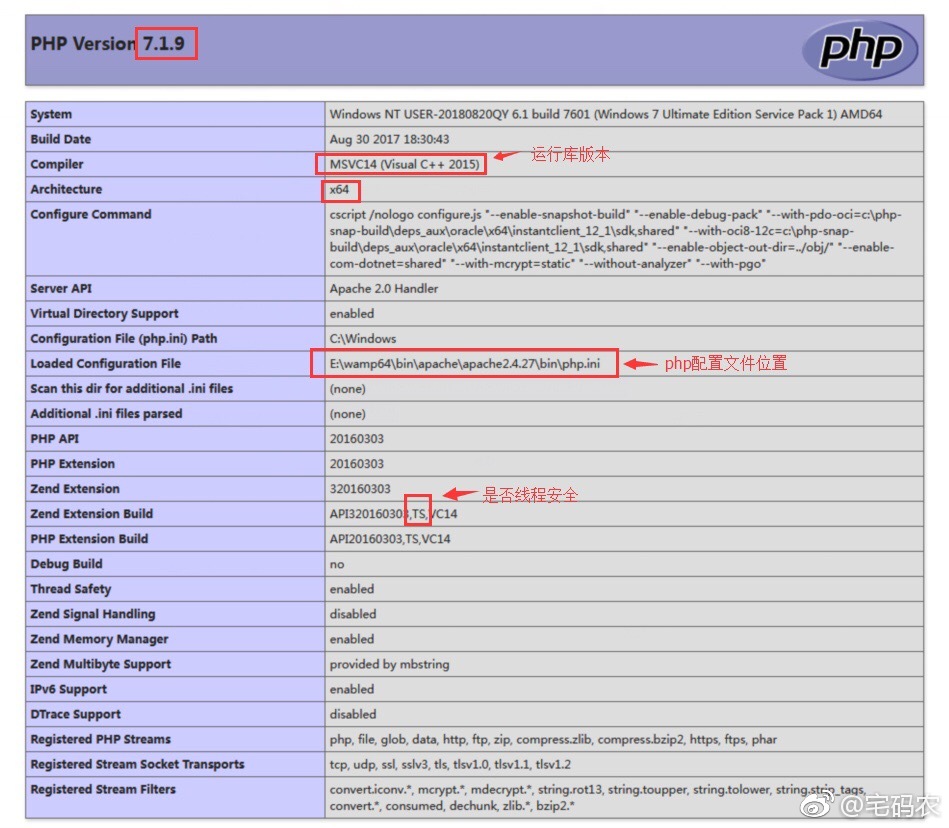Select the 'Registered Stream Filters' row label
Image resolution: width=949 pixels, height=828 pixels.
point(103,789)
